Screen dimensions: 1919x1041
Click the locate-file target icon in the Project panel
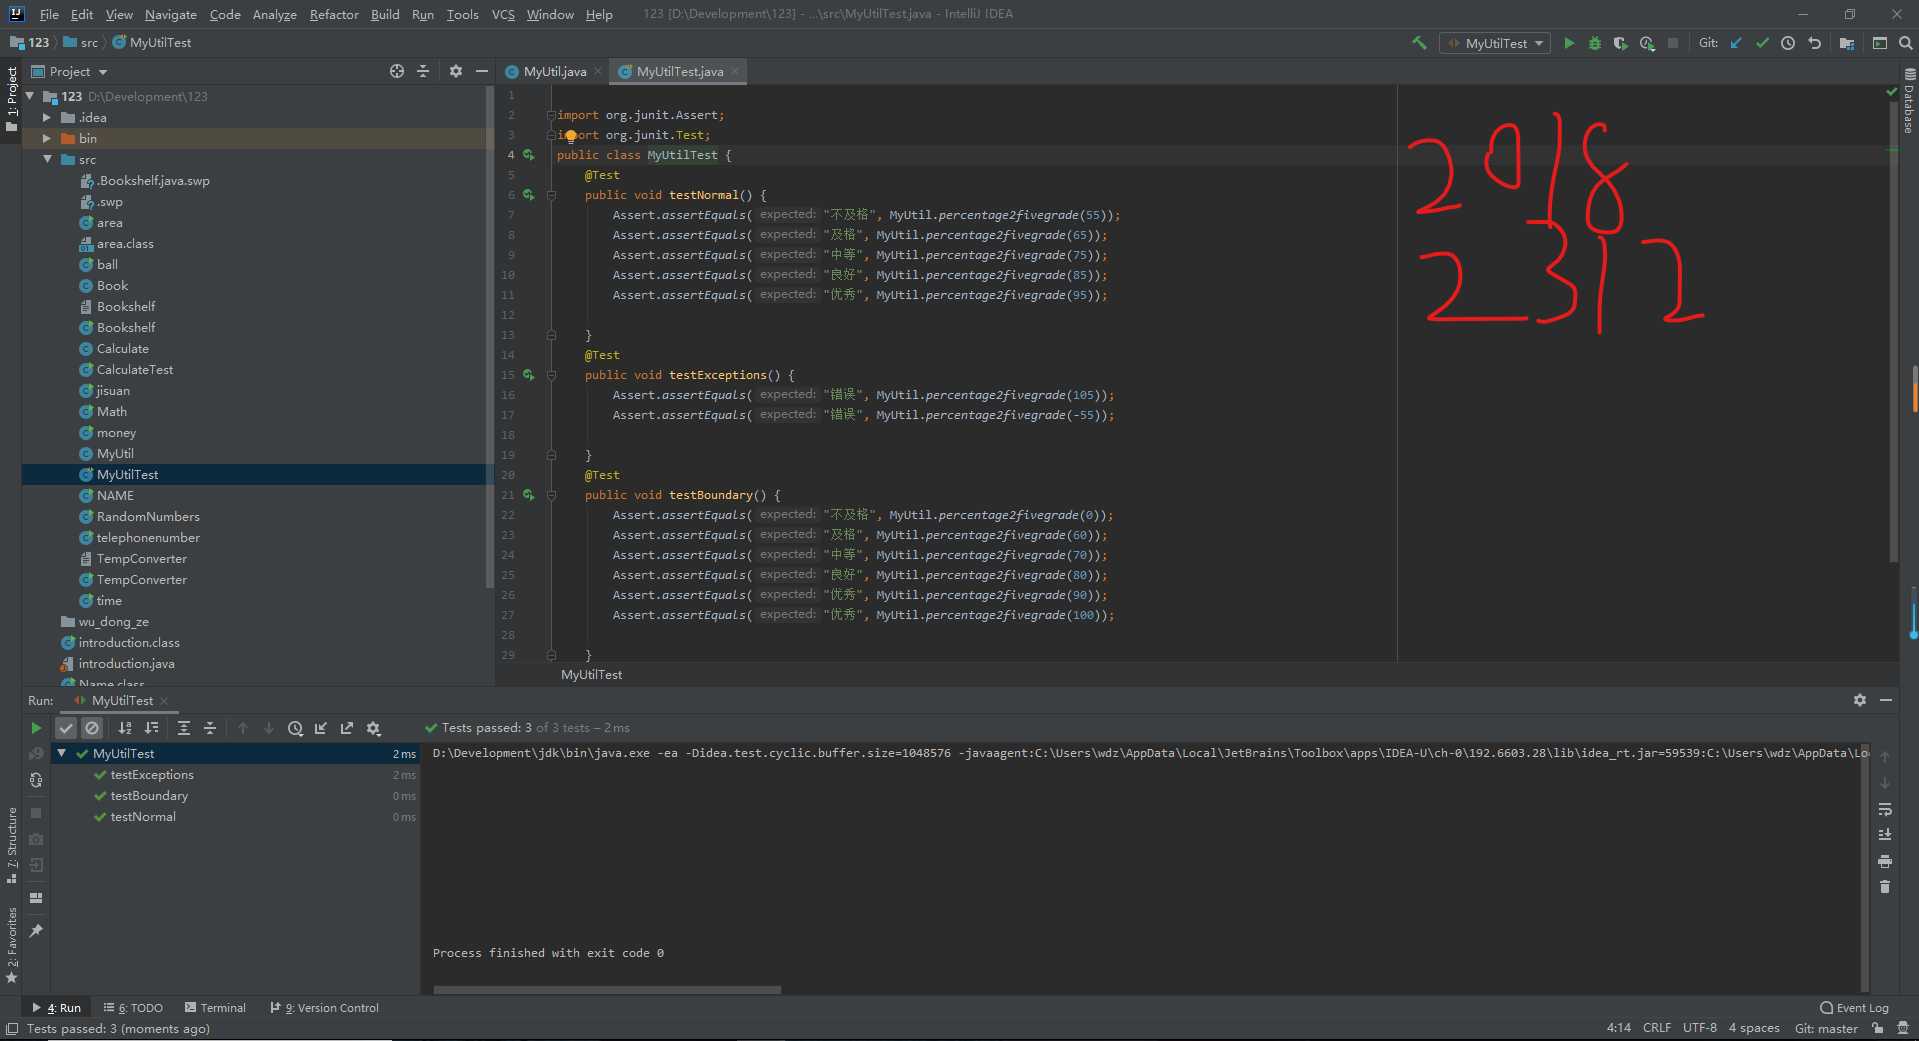coord(397,71)
